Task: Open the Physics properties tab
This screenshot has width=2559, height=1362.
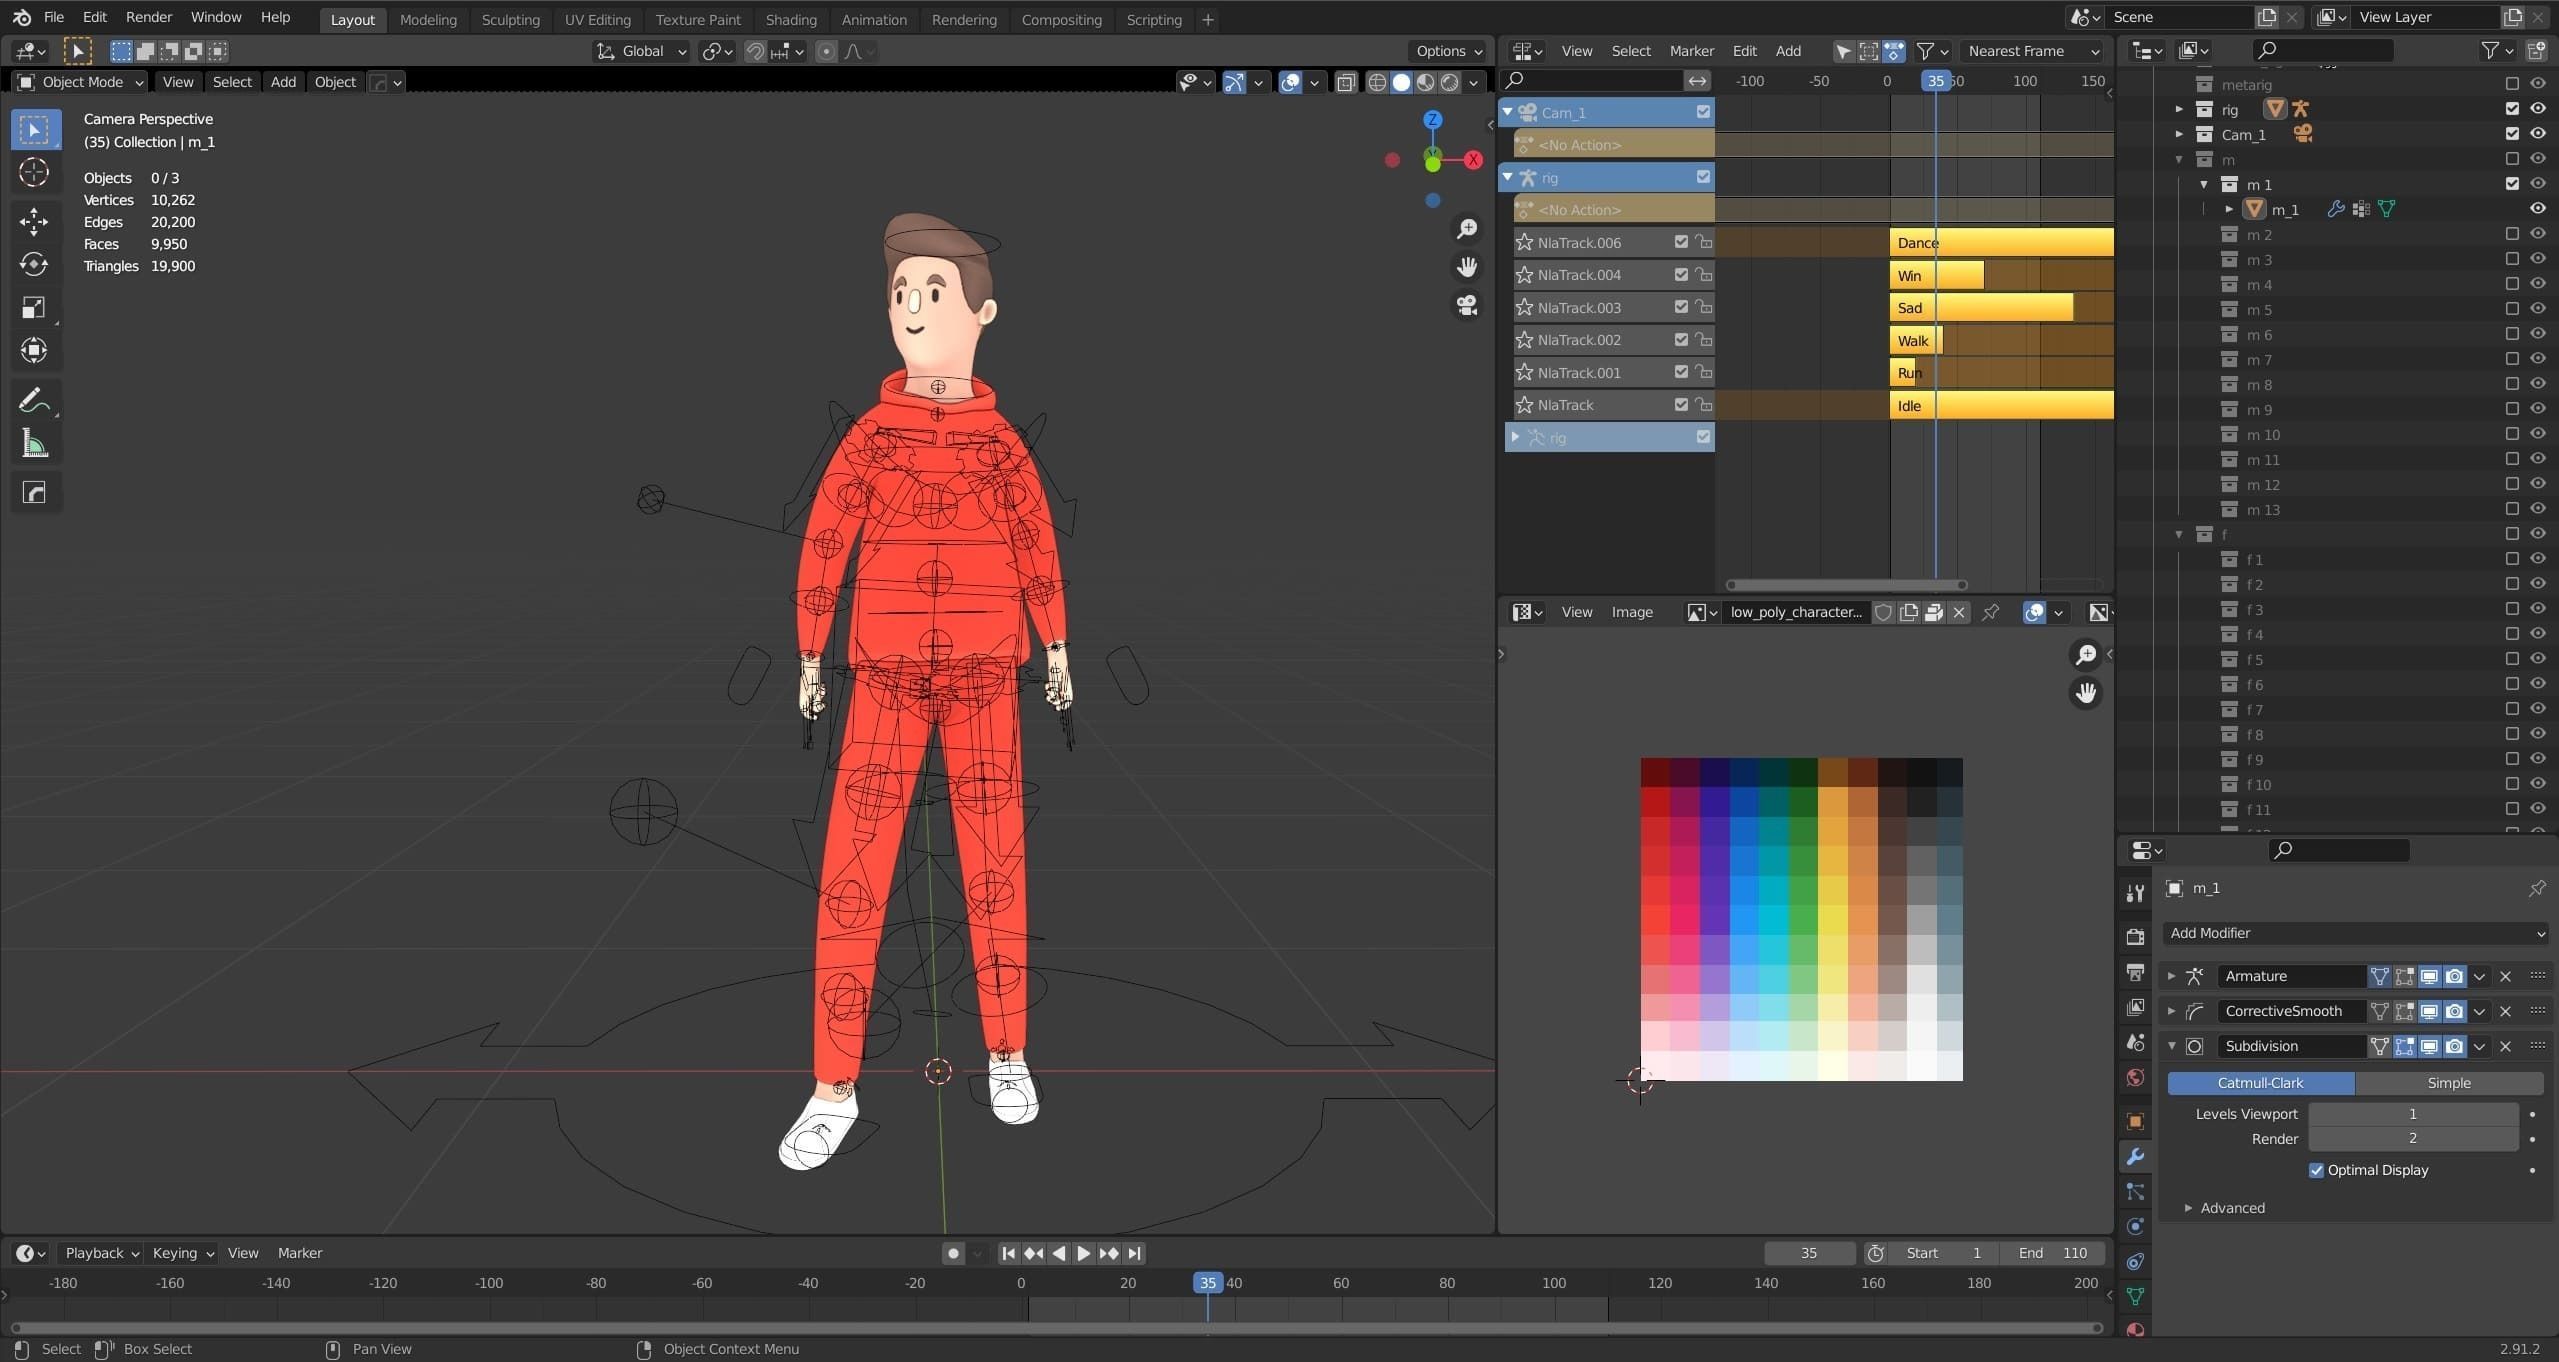Action: 2135,1227
